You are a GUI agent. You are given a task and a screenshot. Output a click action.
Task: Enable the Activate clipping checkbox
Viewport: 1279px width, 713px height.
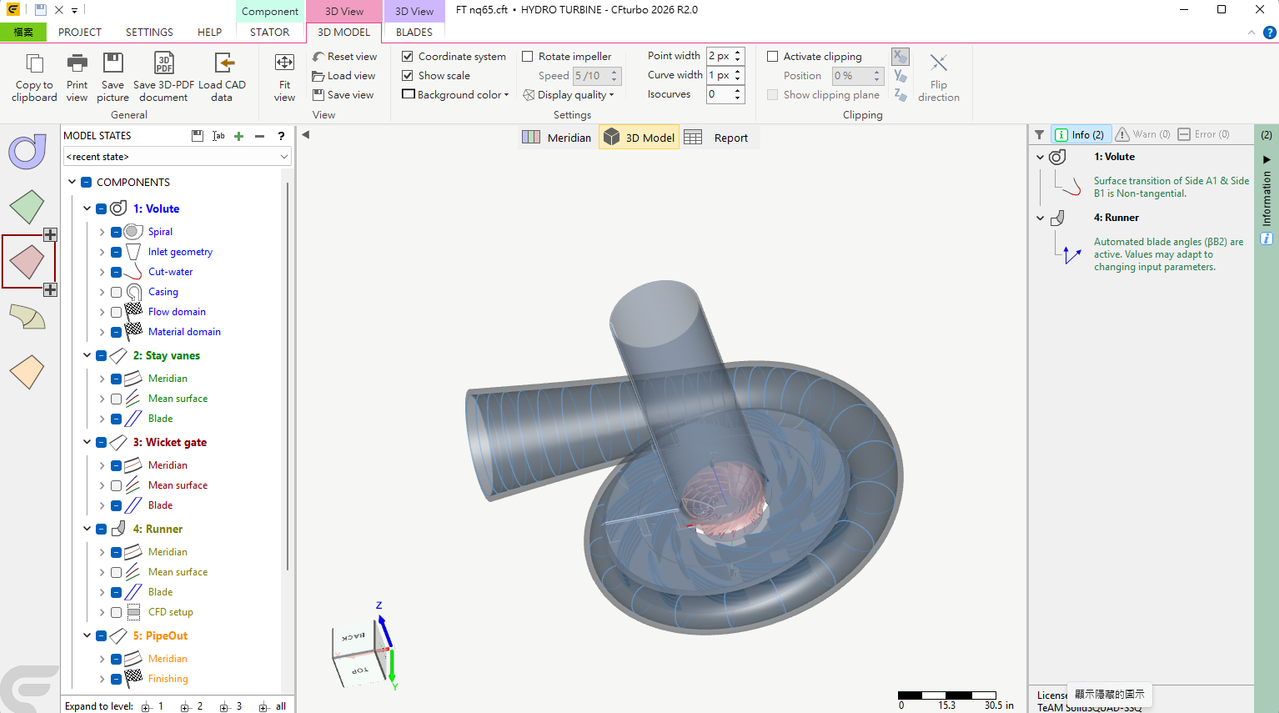(772, 57)
